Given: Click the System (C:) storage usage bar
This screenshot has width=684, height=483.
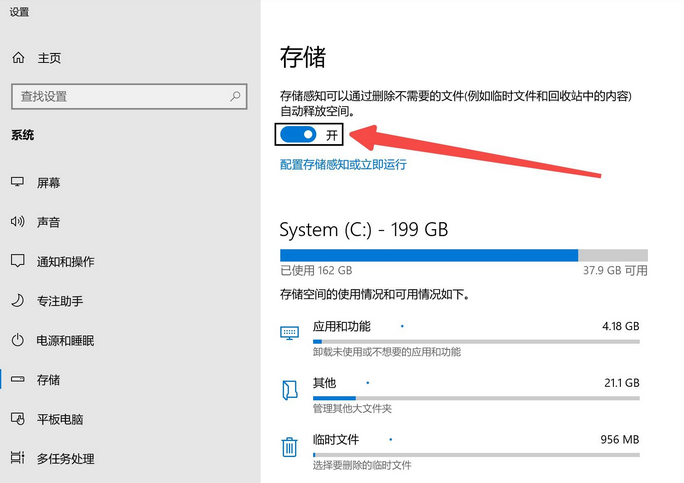Looking at the screenshot, I should coord(463,255).
